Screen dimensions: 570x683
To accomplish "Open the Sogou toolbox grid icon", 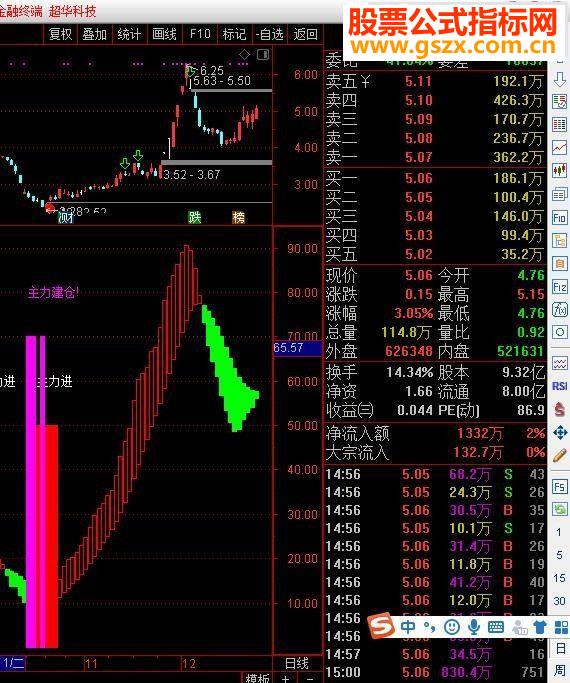I will (562, 627).
